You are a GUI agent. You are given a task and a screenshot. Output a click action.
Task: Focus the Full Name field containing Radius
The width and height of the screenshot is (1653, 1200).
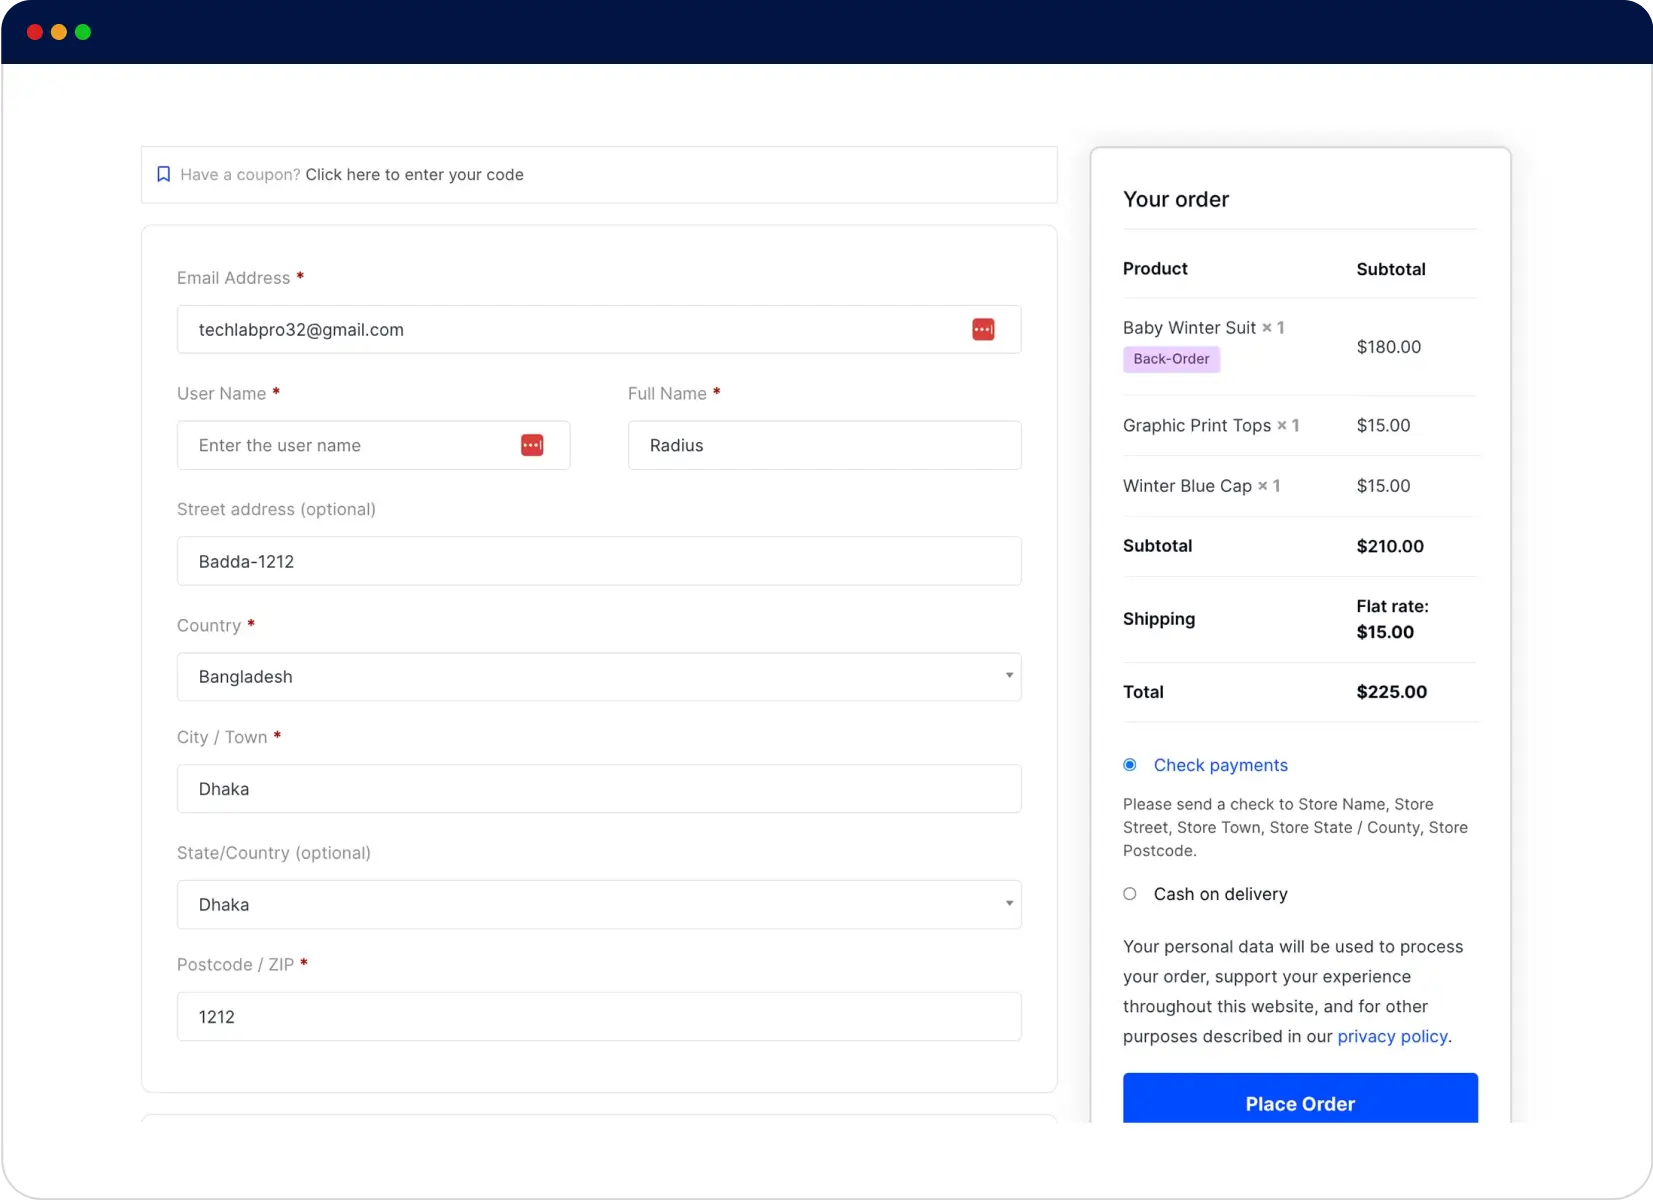(x=825, y=445)
